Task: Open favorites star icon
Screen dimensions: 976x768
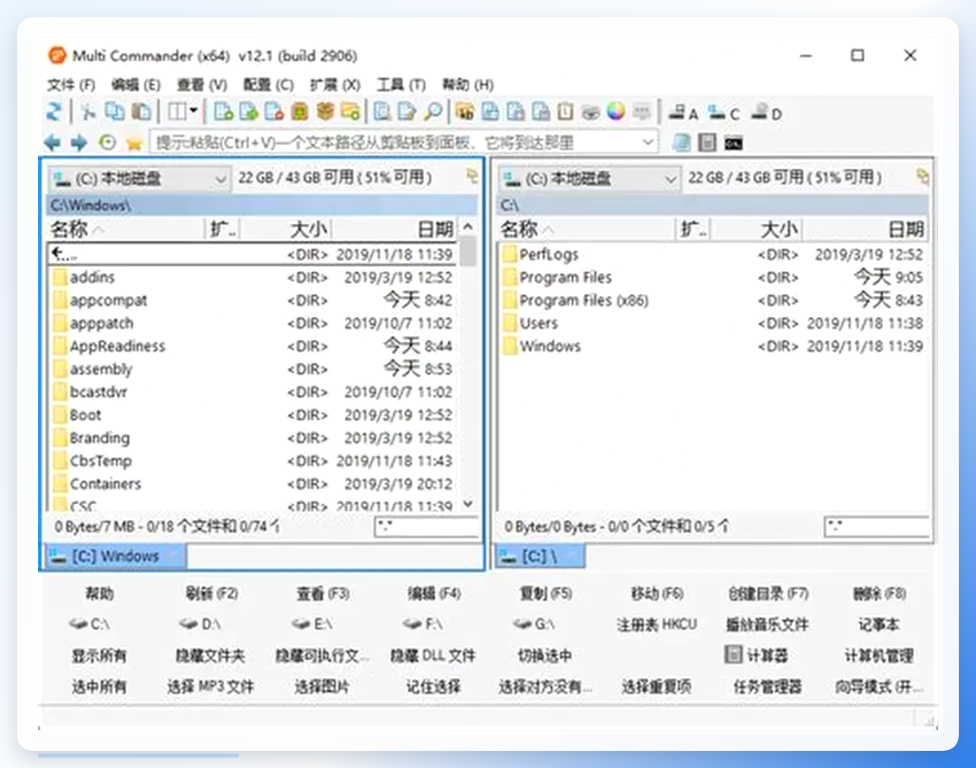Action: [134, 144]
